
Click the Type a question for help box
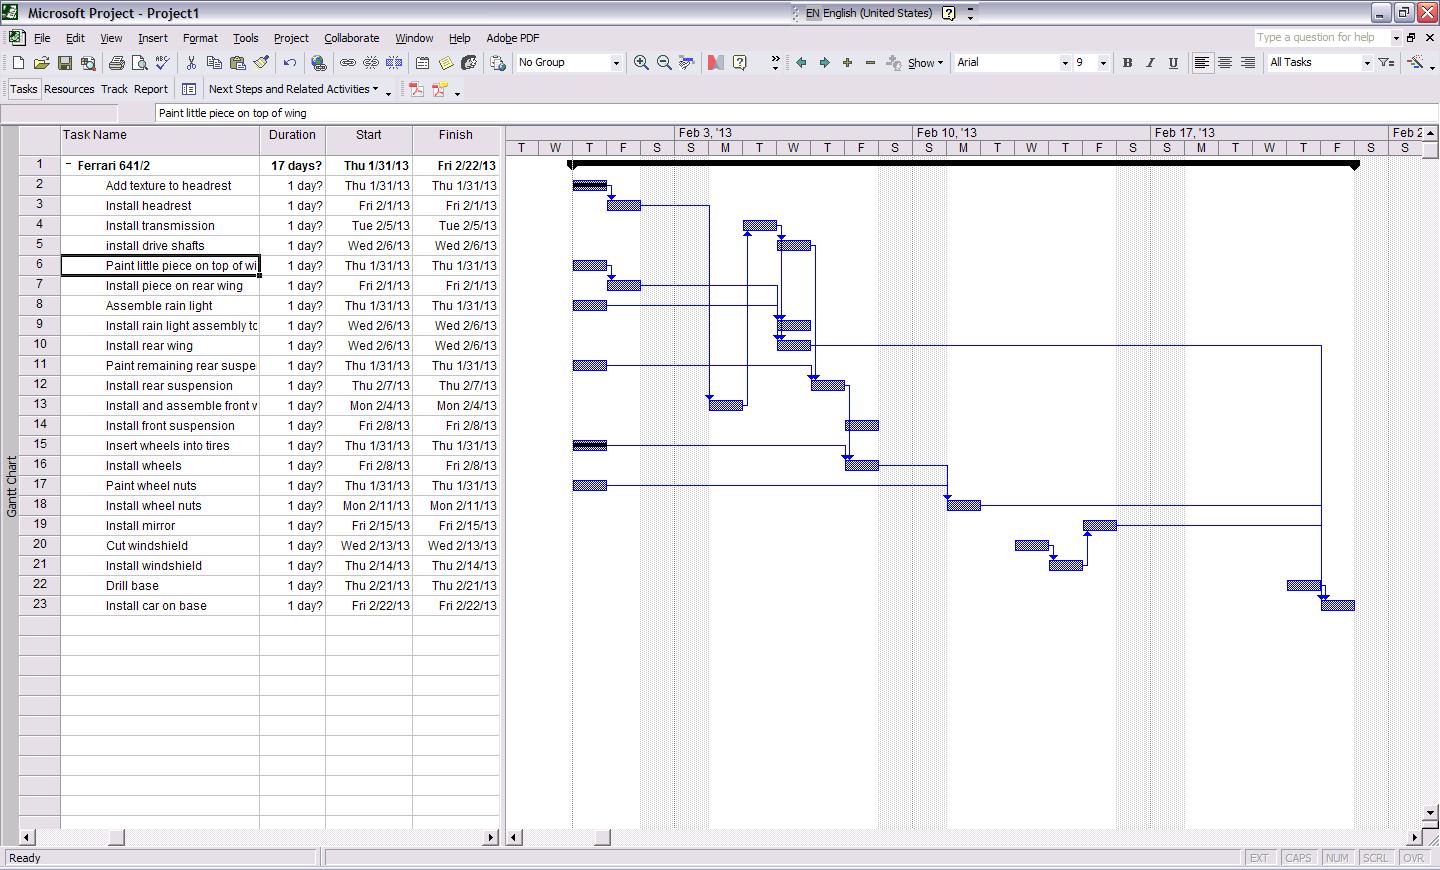click(1321, 38)
